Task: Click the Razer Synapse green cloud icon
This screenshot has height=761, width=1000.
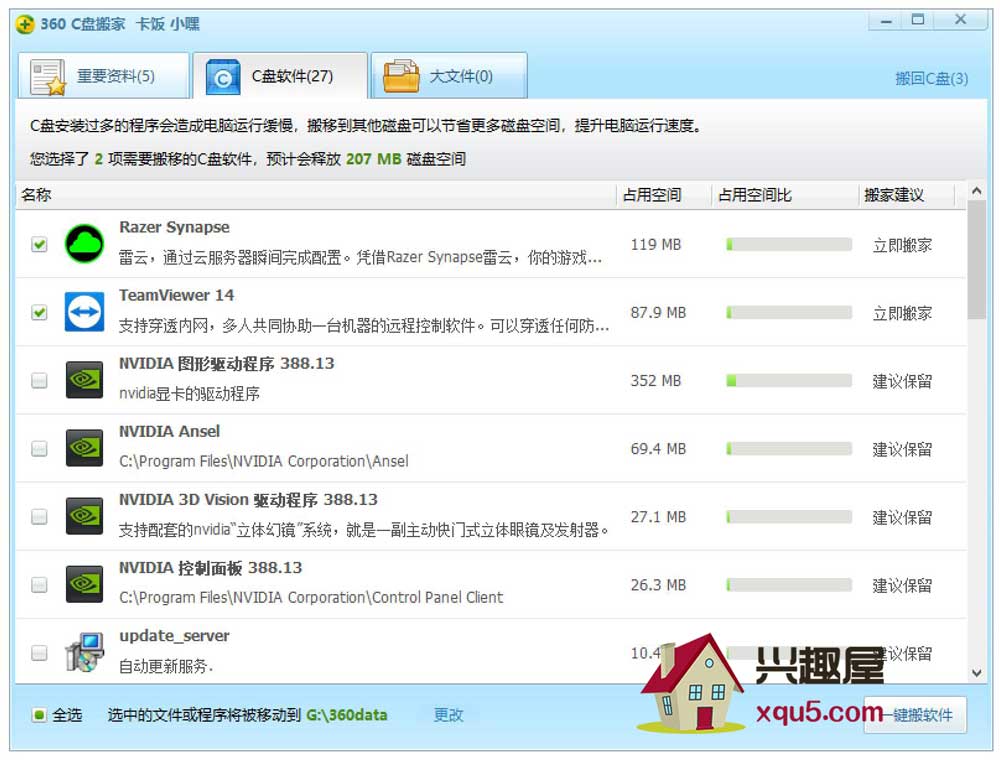Action: pyautogui.click(x=84, y=244)
